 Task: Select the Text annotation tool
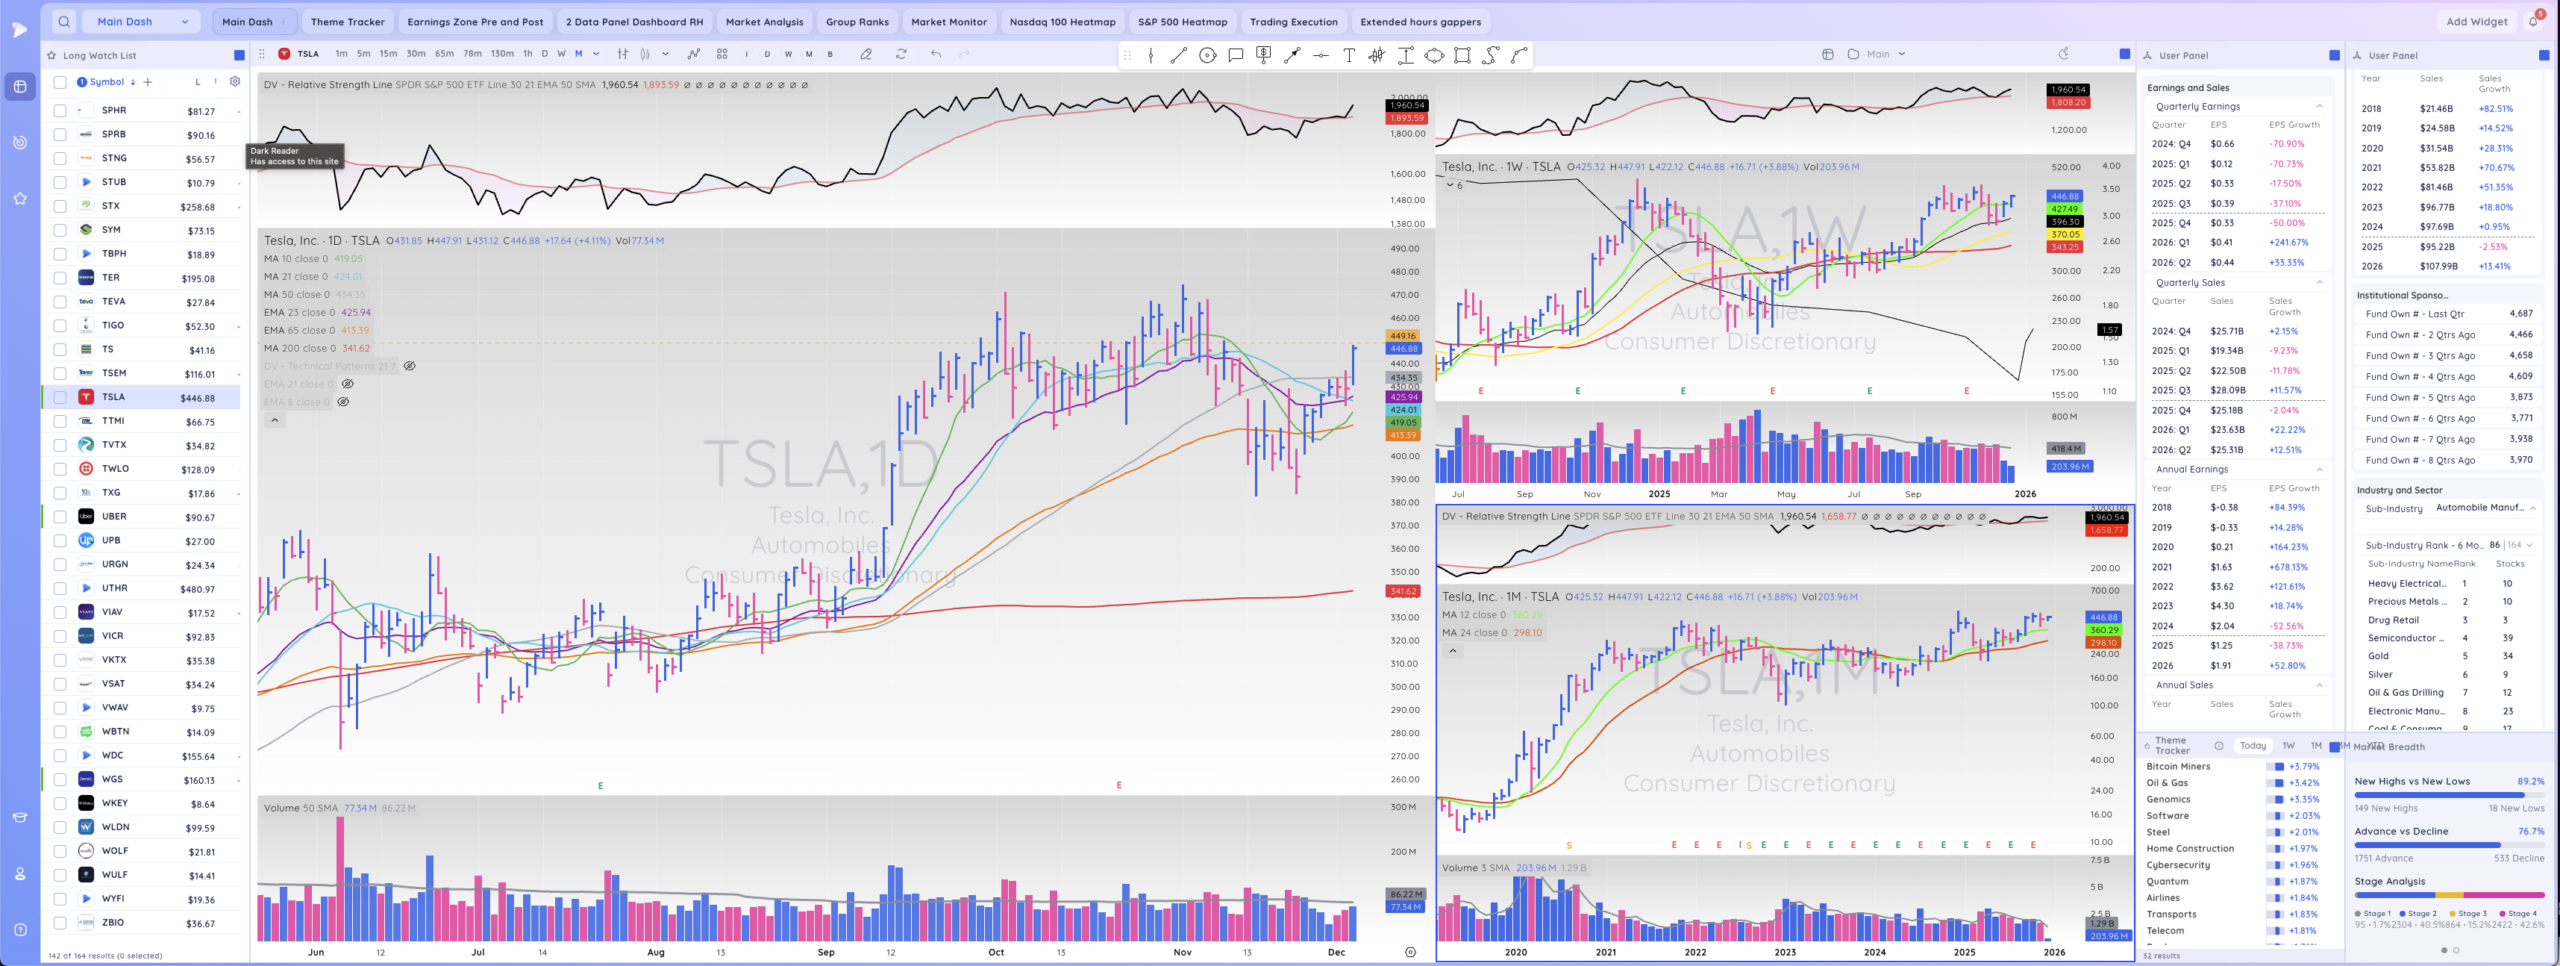point(1349,55)
